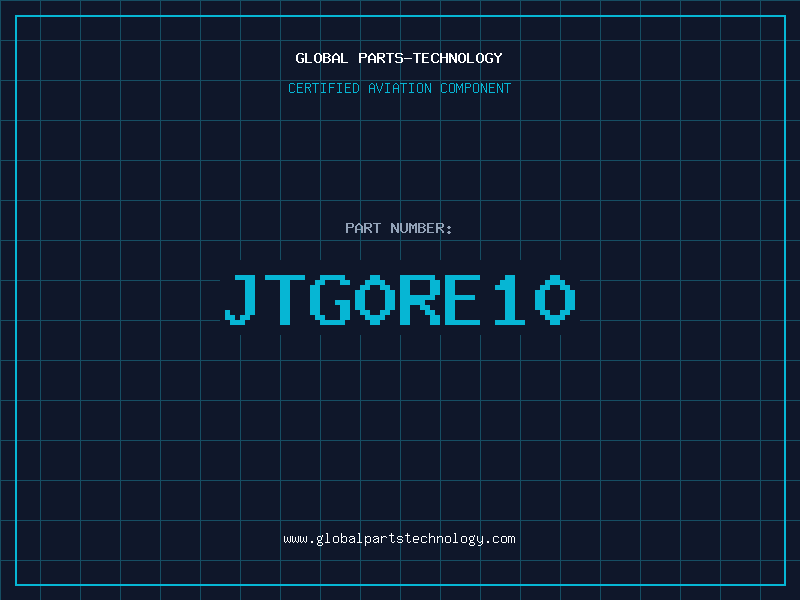Image resolution: width=800 pixels, height=600 pixels.
Task: Click the word NUMBER: in the grey label
Action: 421,229
